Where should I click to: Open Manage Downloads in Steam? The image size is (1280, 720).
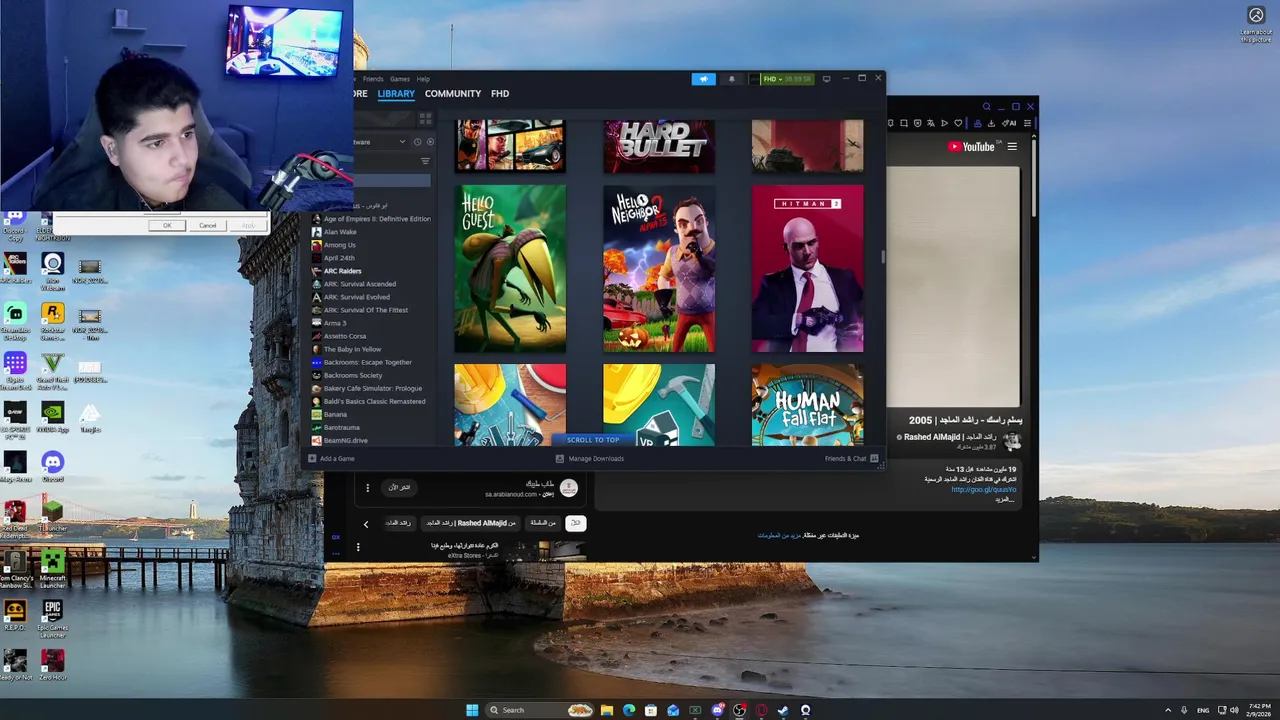[590, 459]
